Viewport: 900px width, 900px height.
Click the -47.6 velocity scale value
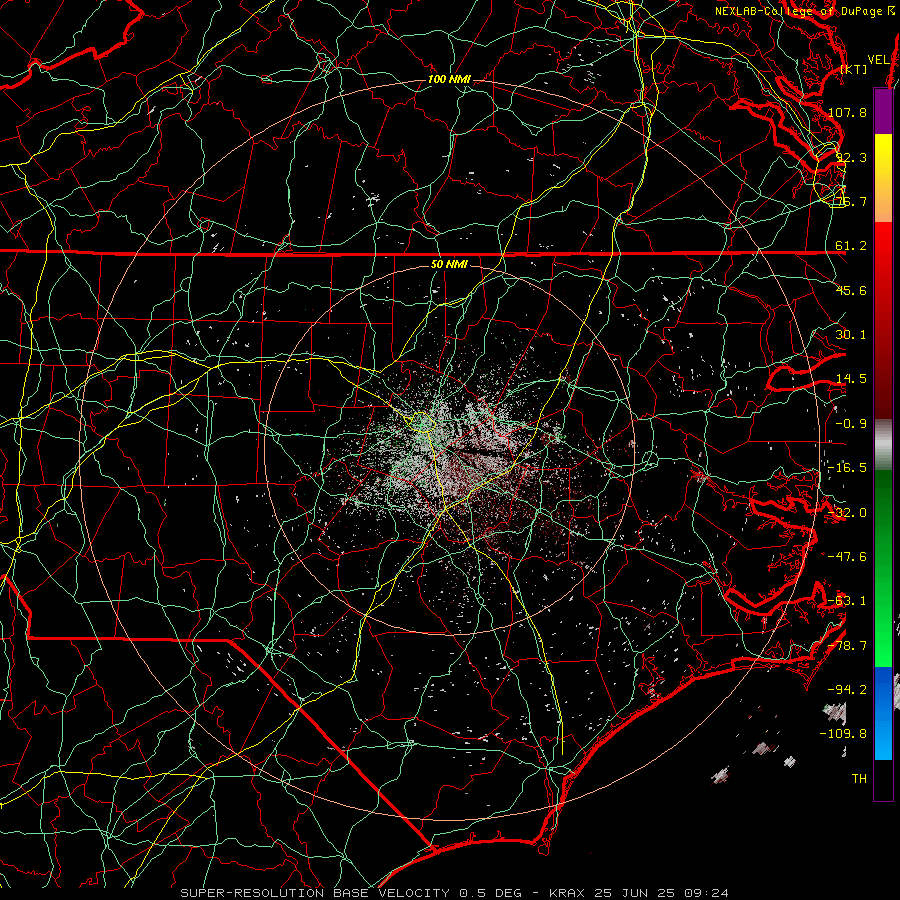click(x=847, y=557)
